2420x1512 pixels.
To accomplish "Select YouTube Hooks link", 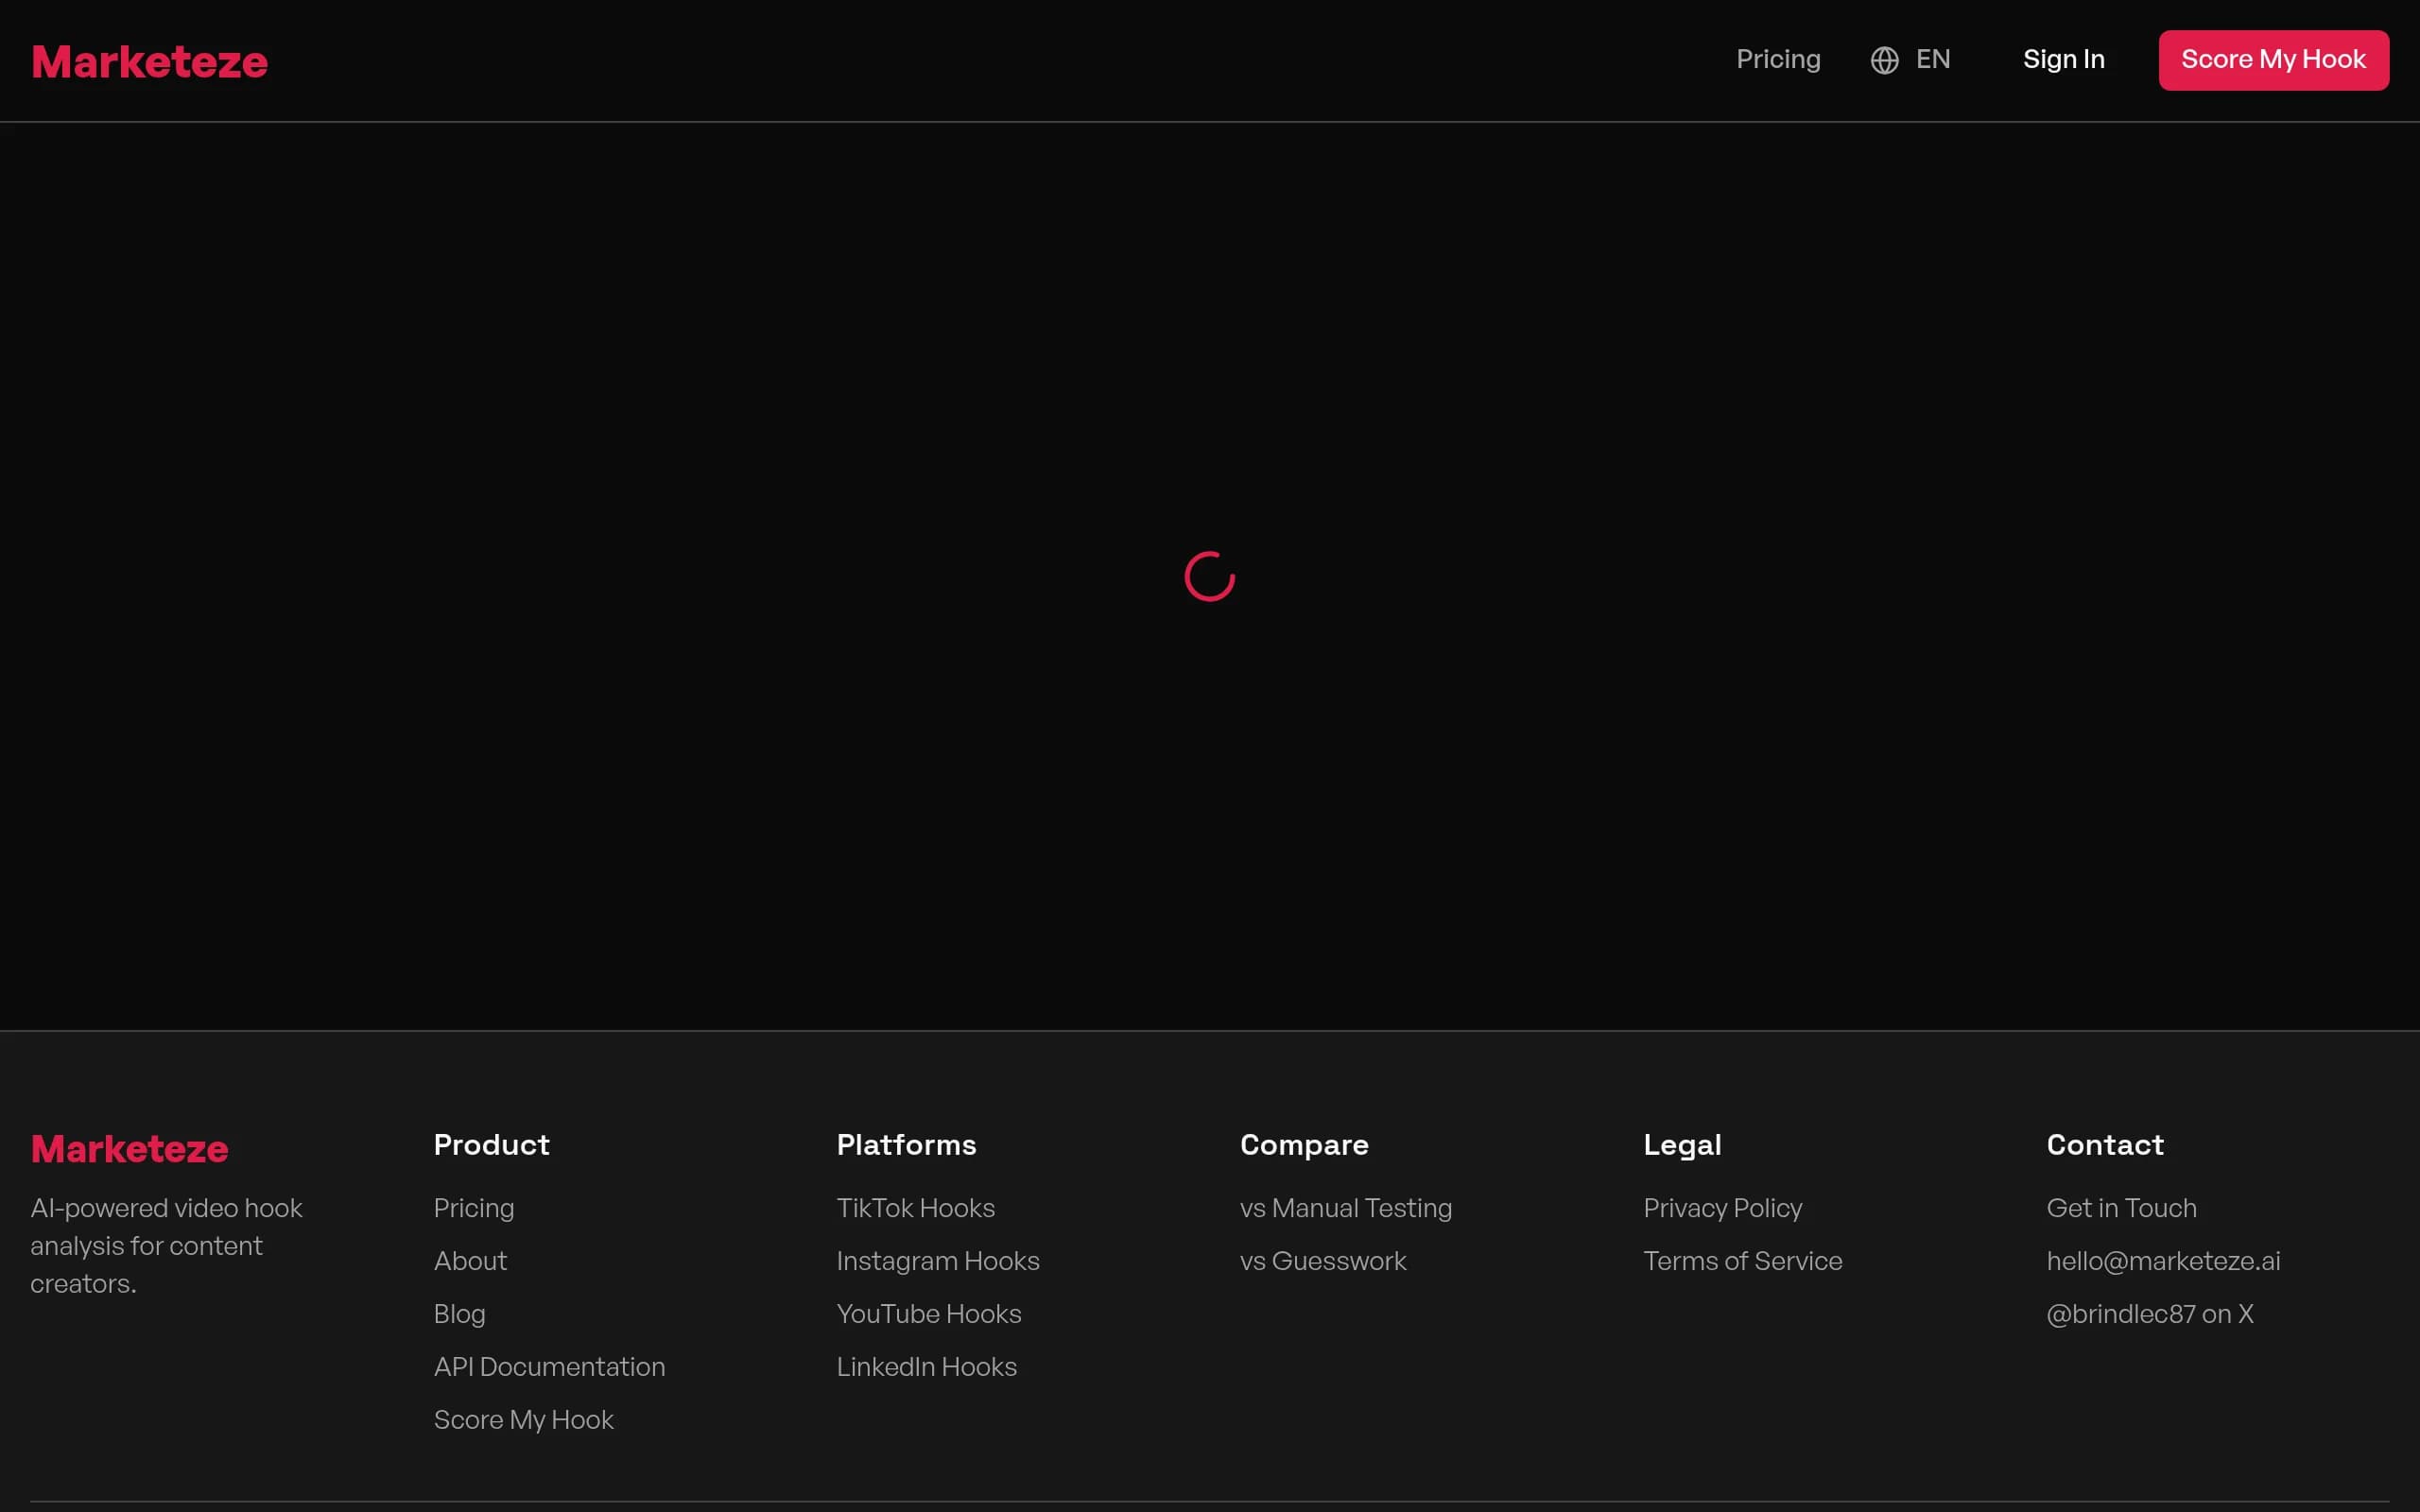I will tap(929, 1314).
